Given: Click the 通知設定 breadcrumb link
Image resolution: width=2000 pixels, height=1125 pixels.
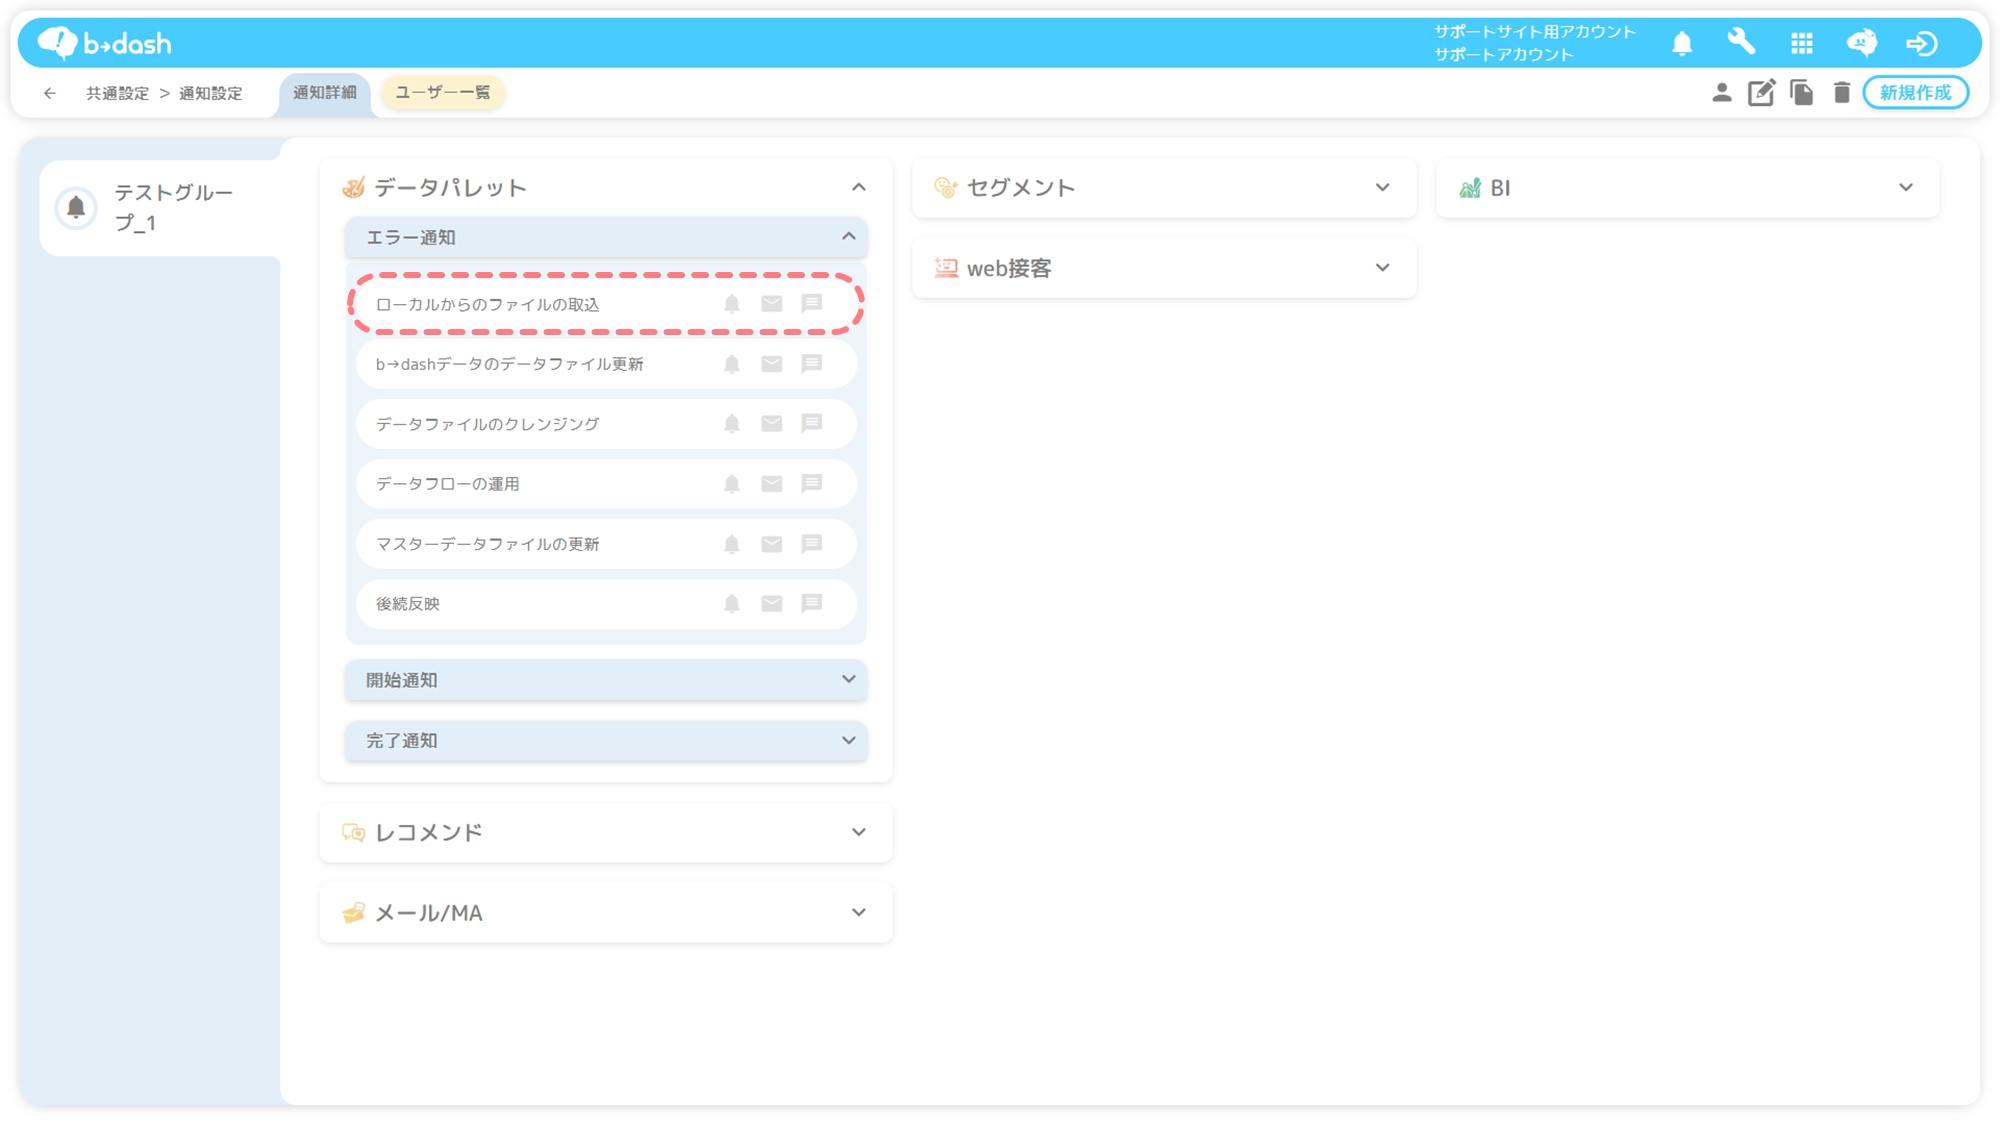Looking at the screenshot, I should tap(211, 93).
